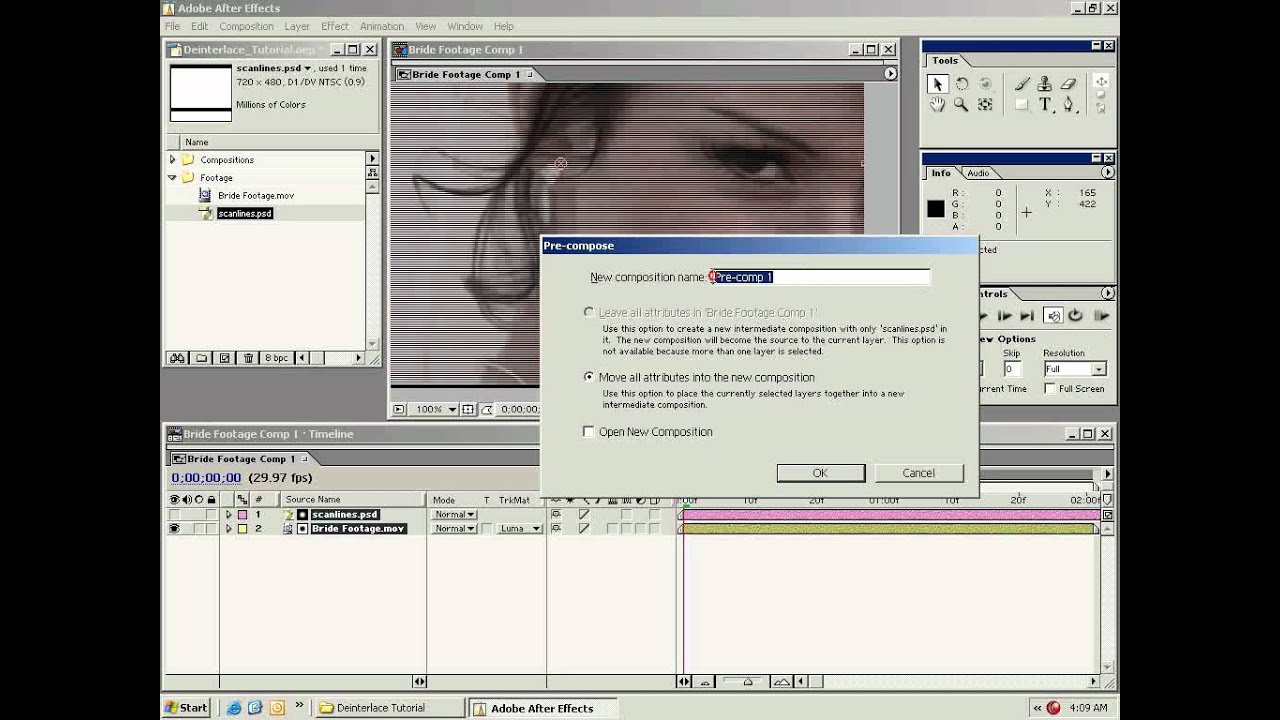The image size is (1280, 720).
Task: Tick the Full Screen checkbox
Action: pos(1050,389)
